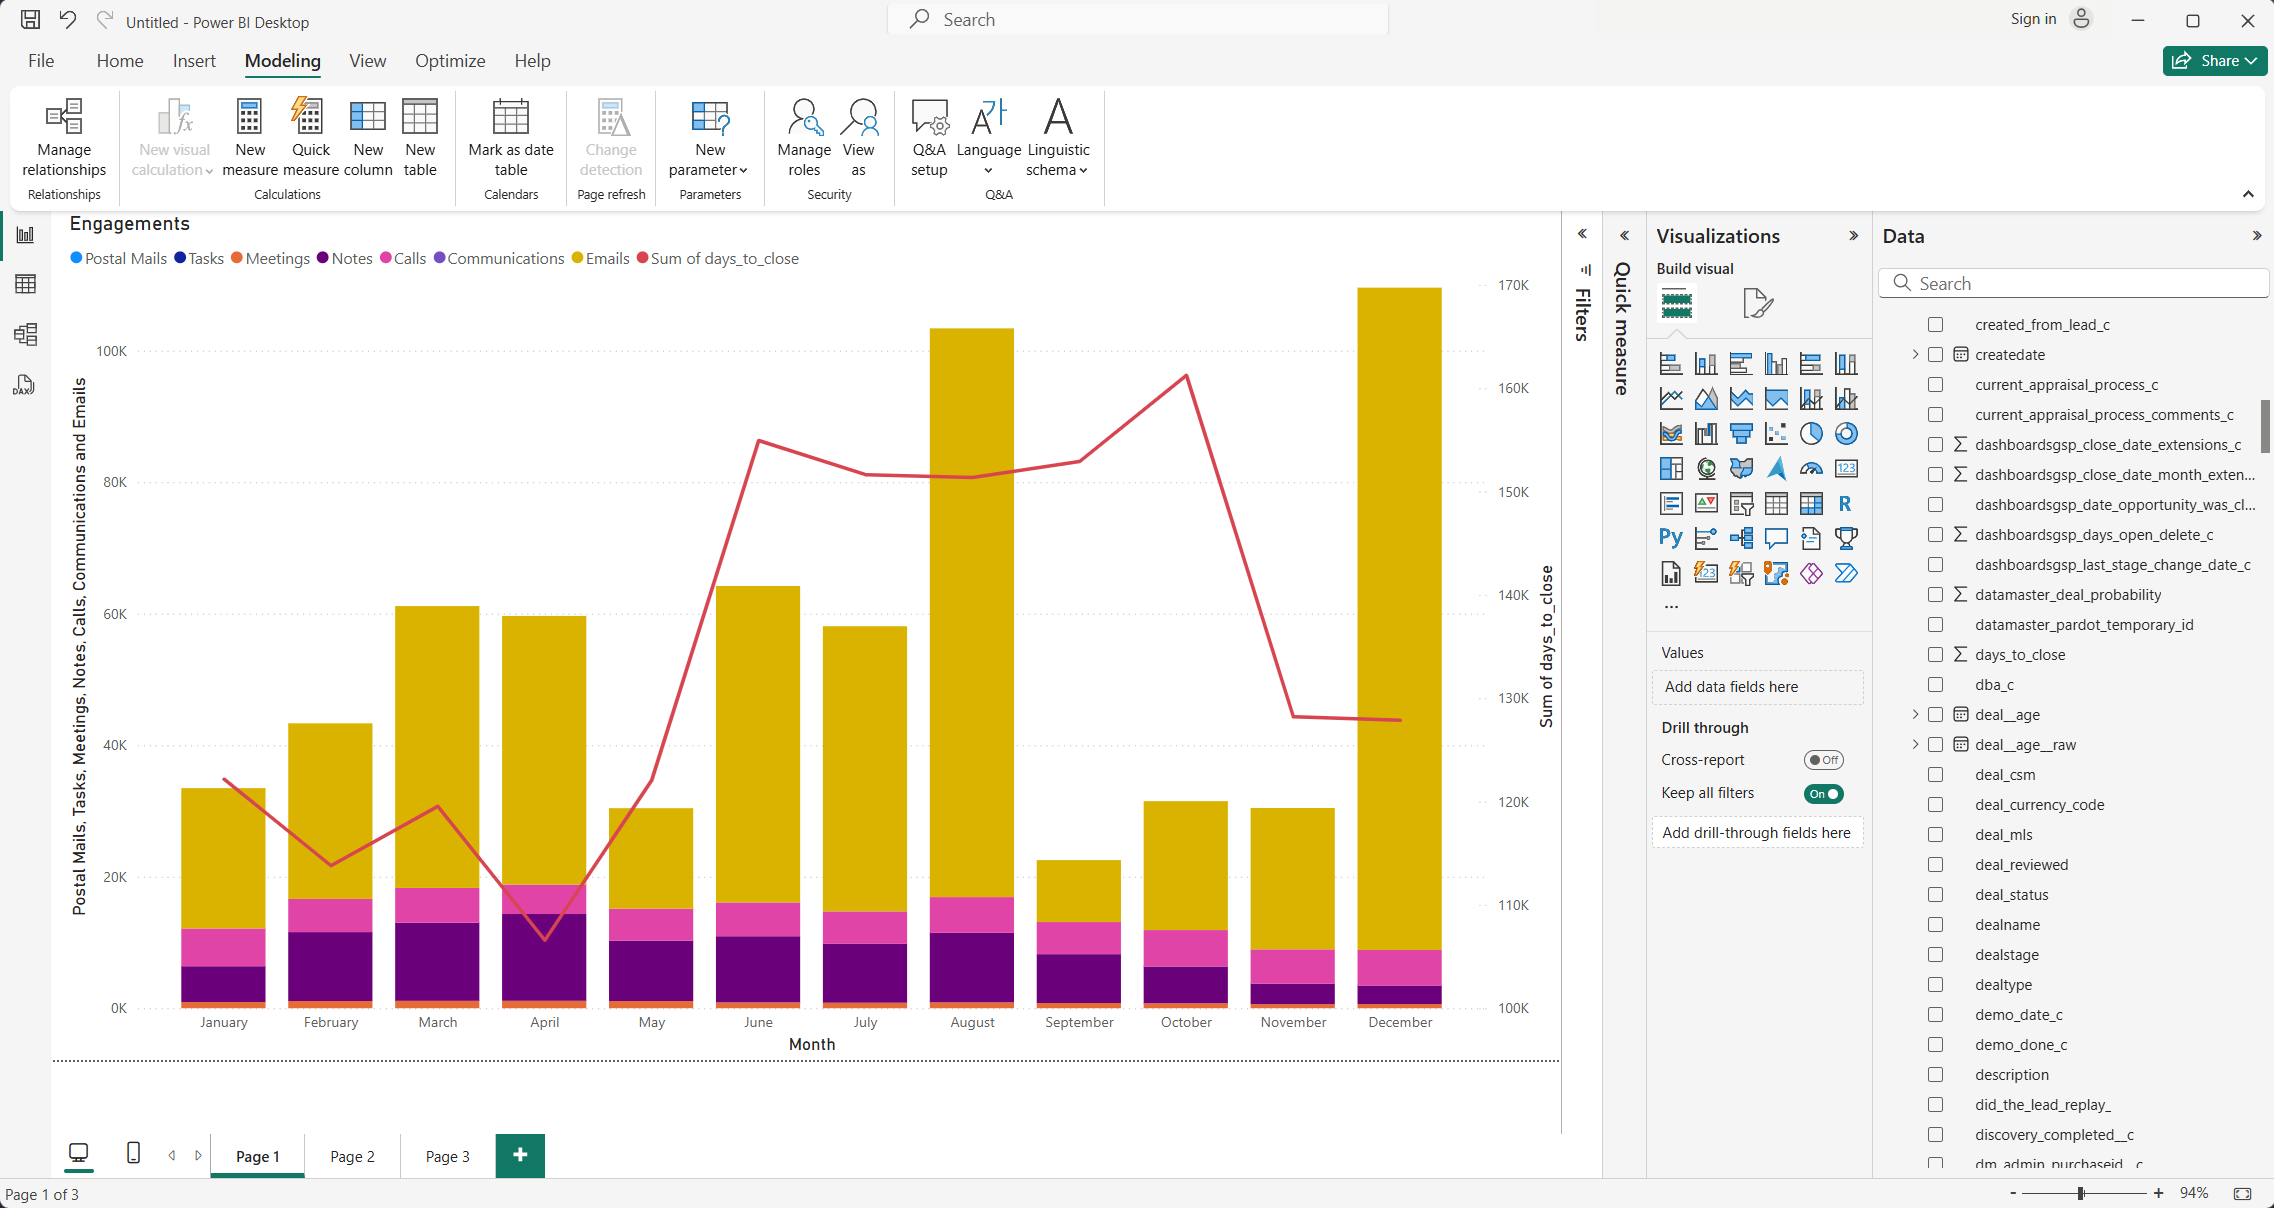This screenshot has width=2274, height=1208.
Task: Open the New parameter dropdown
Action: [710, 138]
